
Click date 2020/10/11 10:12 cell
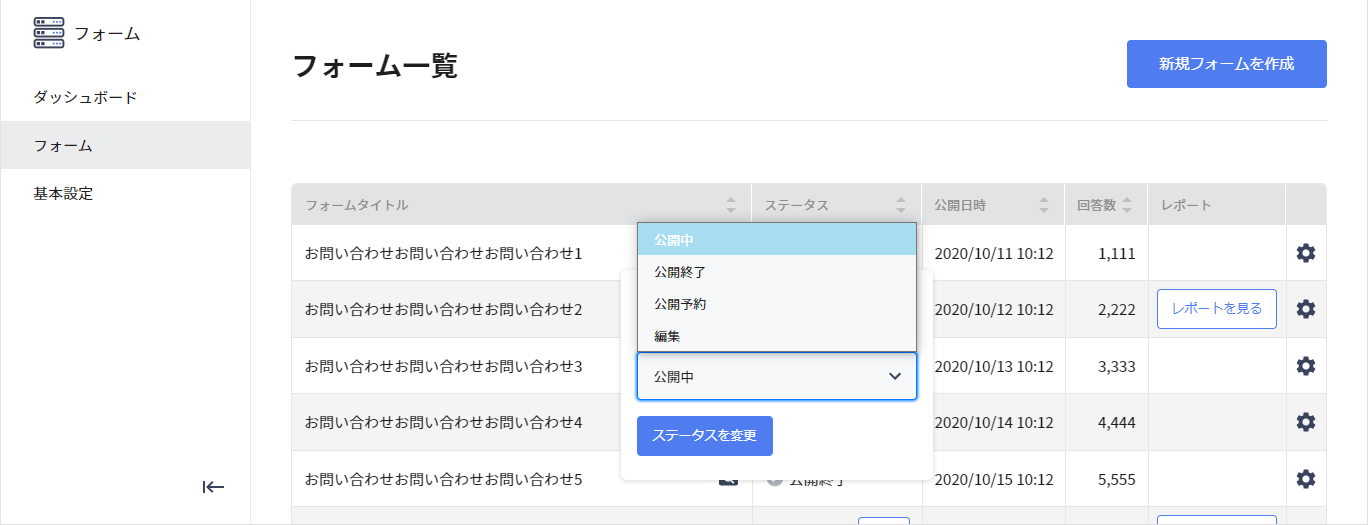[x=994, y=253]
